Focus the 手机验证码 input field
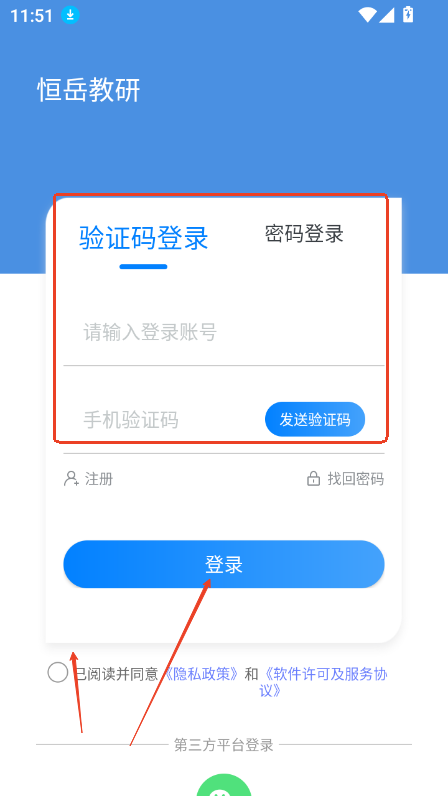This screenshot has width=448, height=796. coord(164,420)
